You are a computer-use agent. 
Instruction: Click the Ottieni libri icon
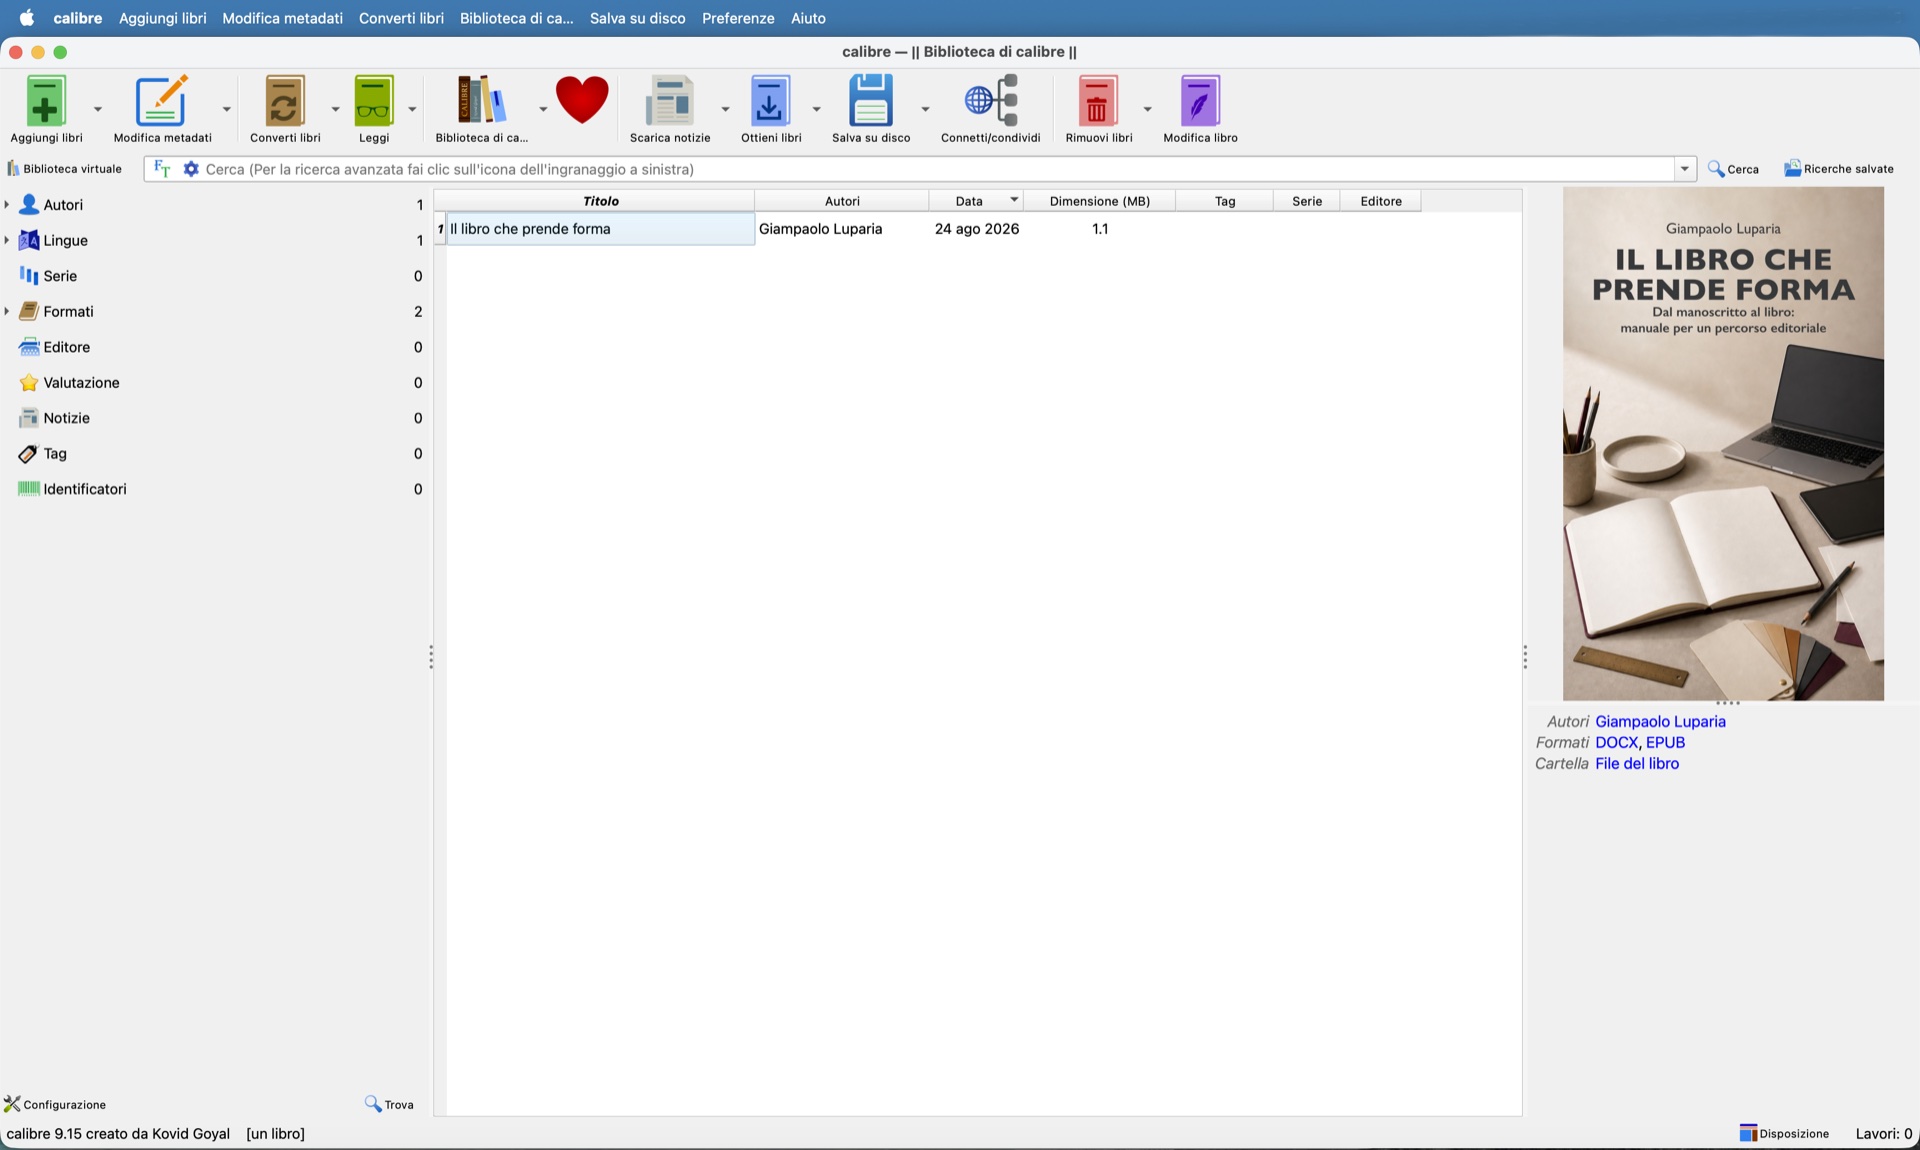click(770, 101)
